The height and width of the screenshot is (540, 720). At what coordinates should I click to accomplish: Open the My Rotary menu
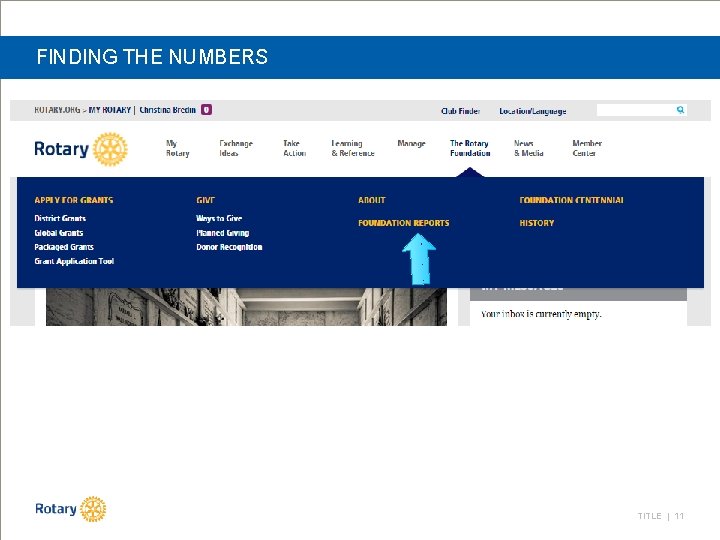pos(177,148)
